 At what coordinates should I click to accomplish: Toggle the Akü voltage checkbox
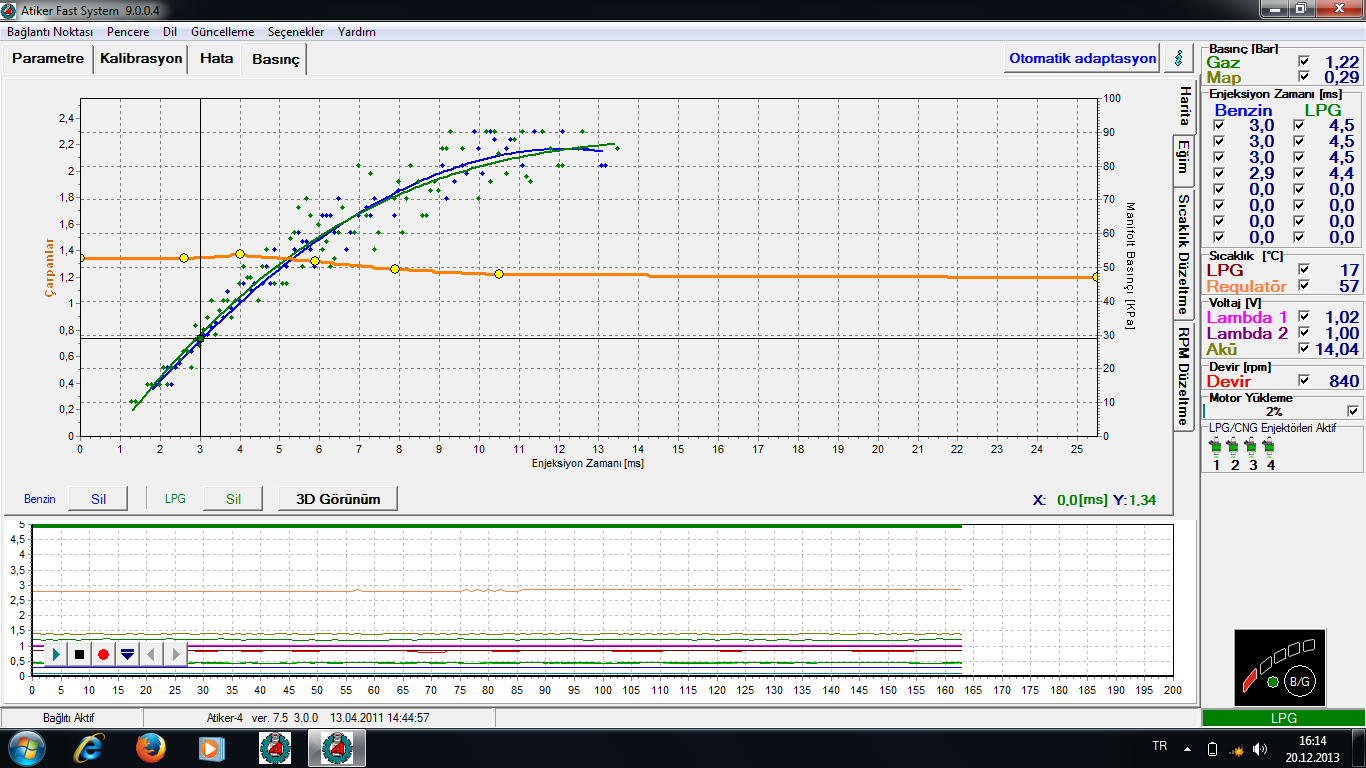pos(1303,349)
